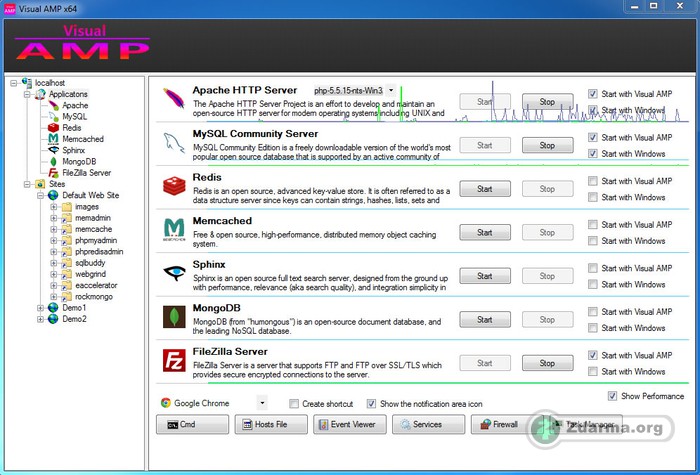Expand the Demo1 site node
This screenshot has height=475, width=700.
pos(40,308)
